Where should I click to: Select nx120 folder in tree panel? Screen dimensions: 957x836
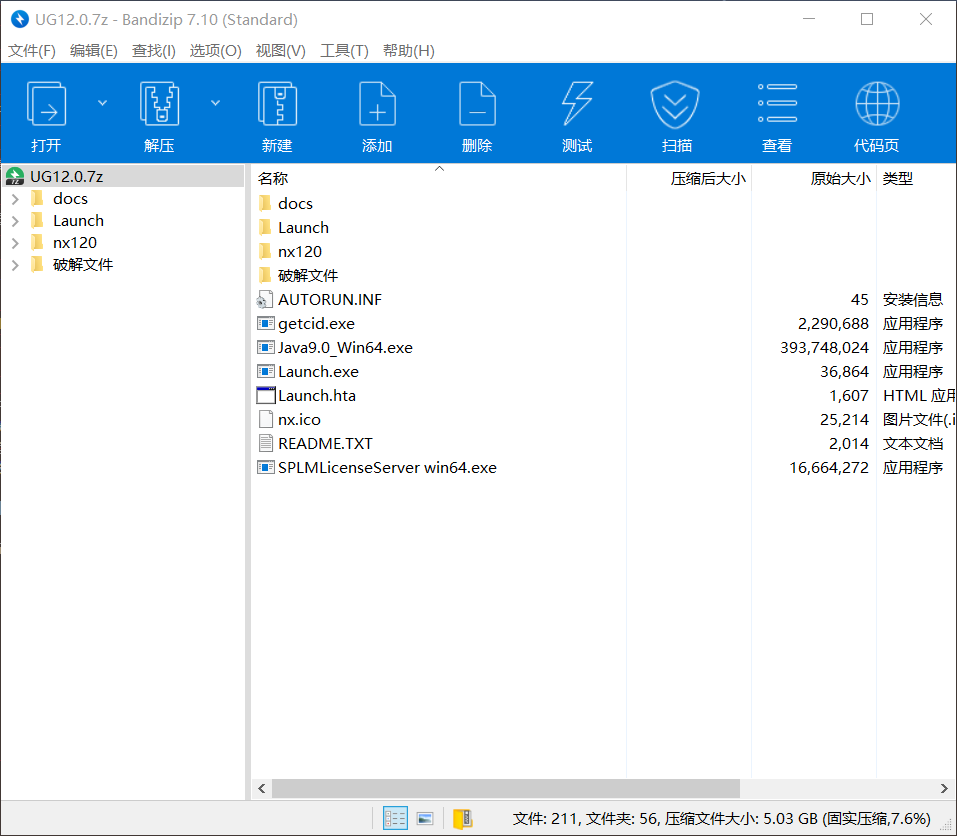[x=74, y=243]
